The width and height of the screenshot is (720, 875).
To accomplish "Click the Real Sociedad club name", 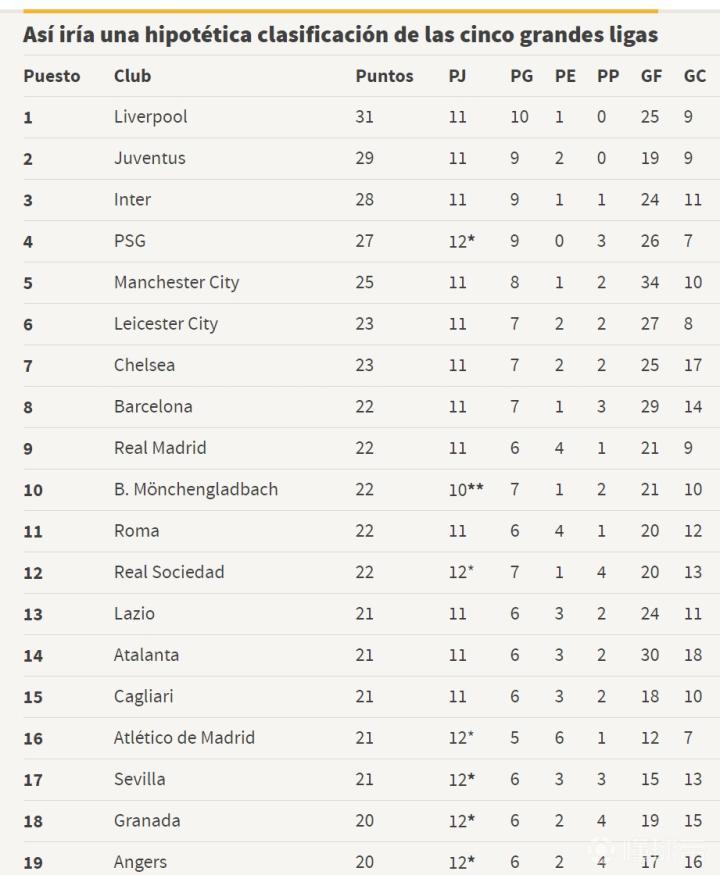I will click(169, 572).
